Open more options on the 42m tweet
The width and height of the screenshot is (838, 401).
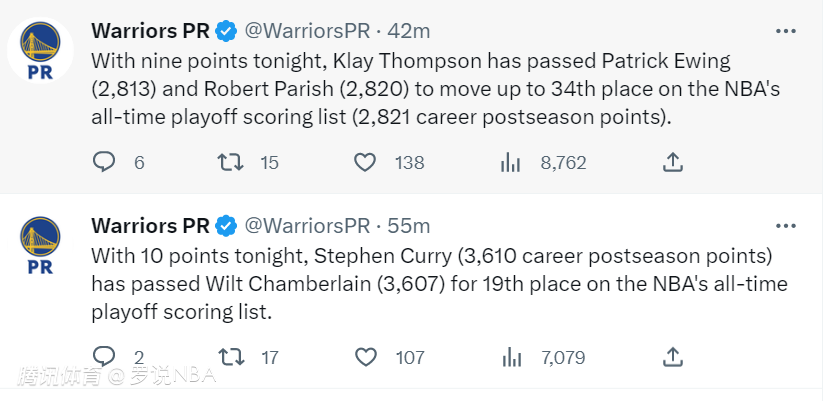click(785, 31)
